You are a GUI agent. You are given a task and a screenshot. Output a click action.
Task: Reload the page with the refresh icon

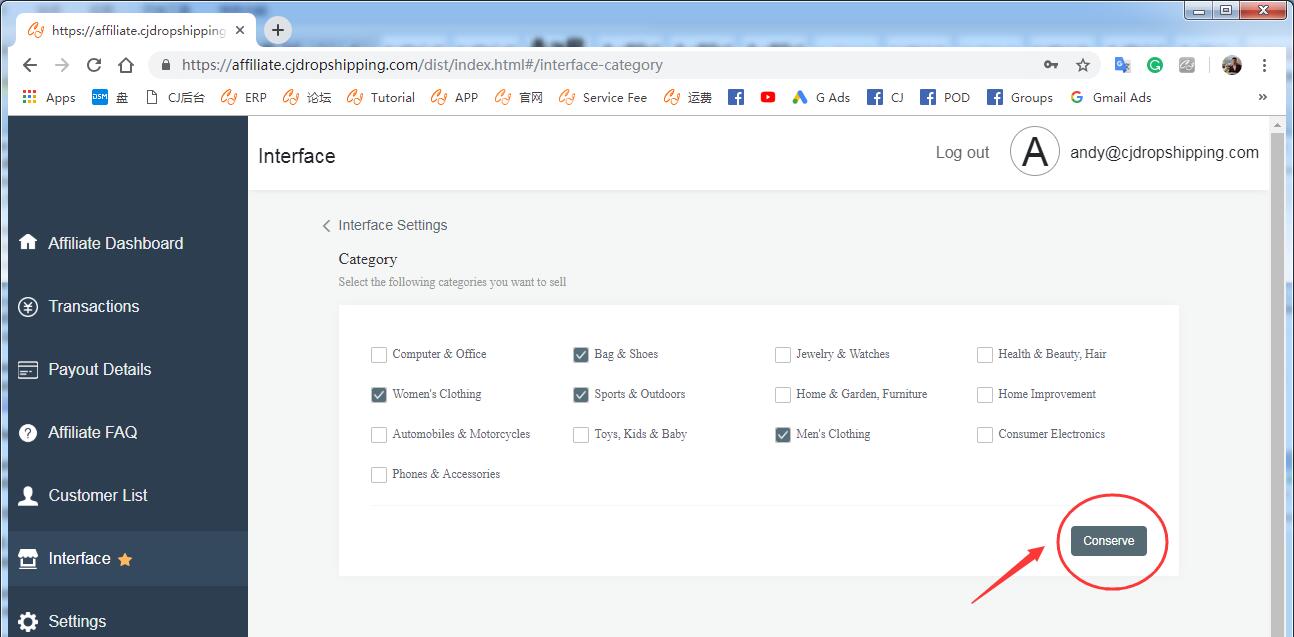[94, 65]
